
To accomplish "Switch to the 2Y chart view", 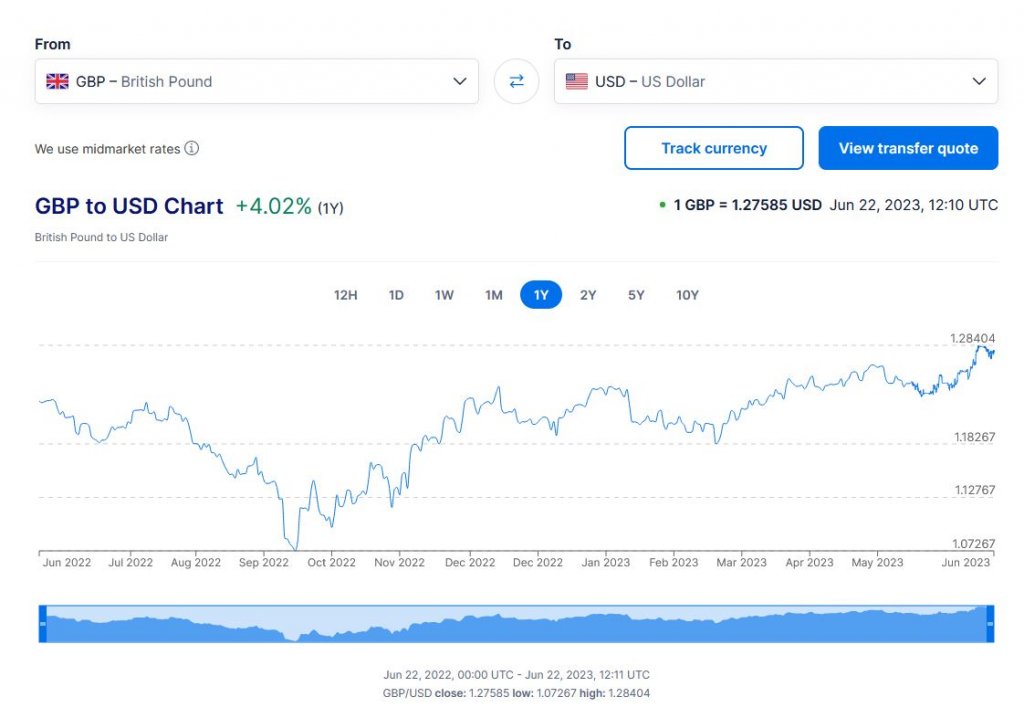I will pyautogui.click(x=588, y=295).
